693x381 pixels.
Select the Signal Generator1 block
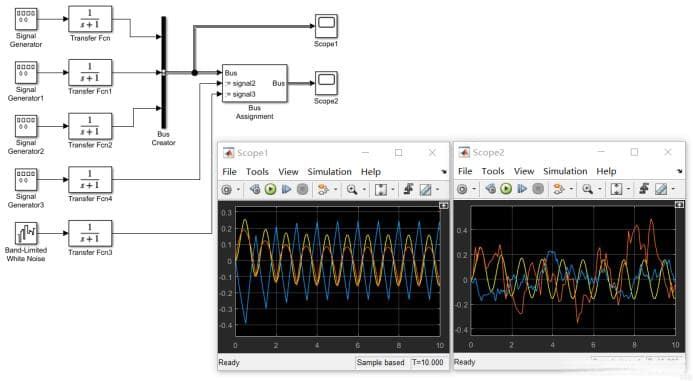pyautogui.click(x=26, y=72)
